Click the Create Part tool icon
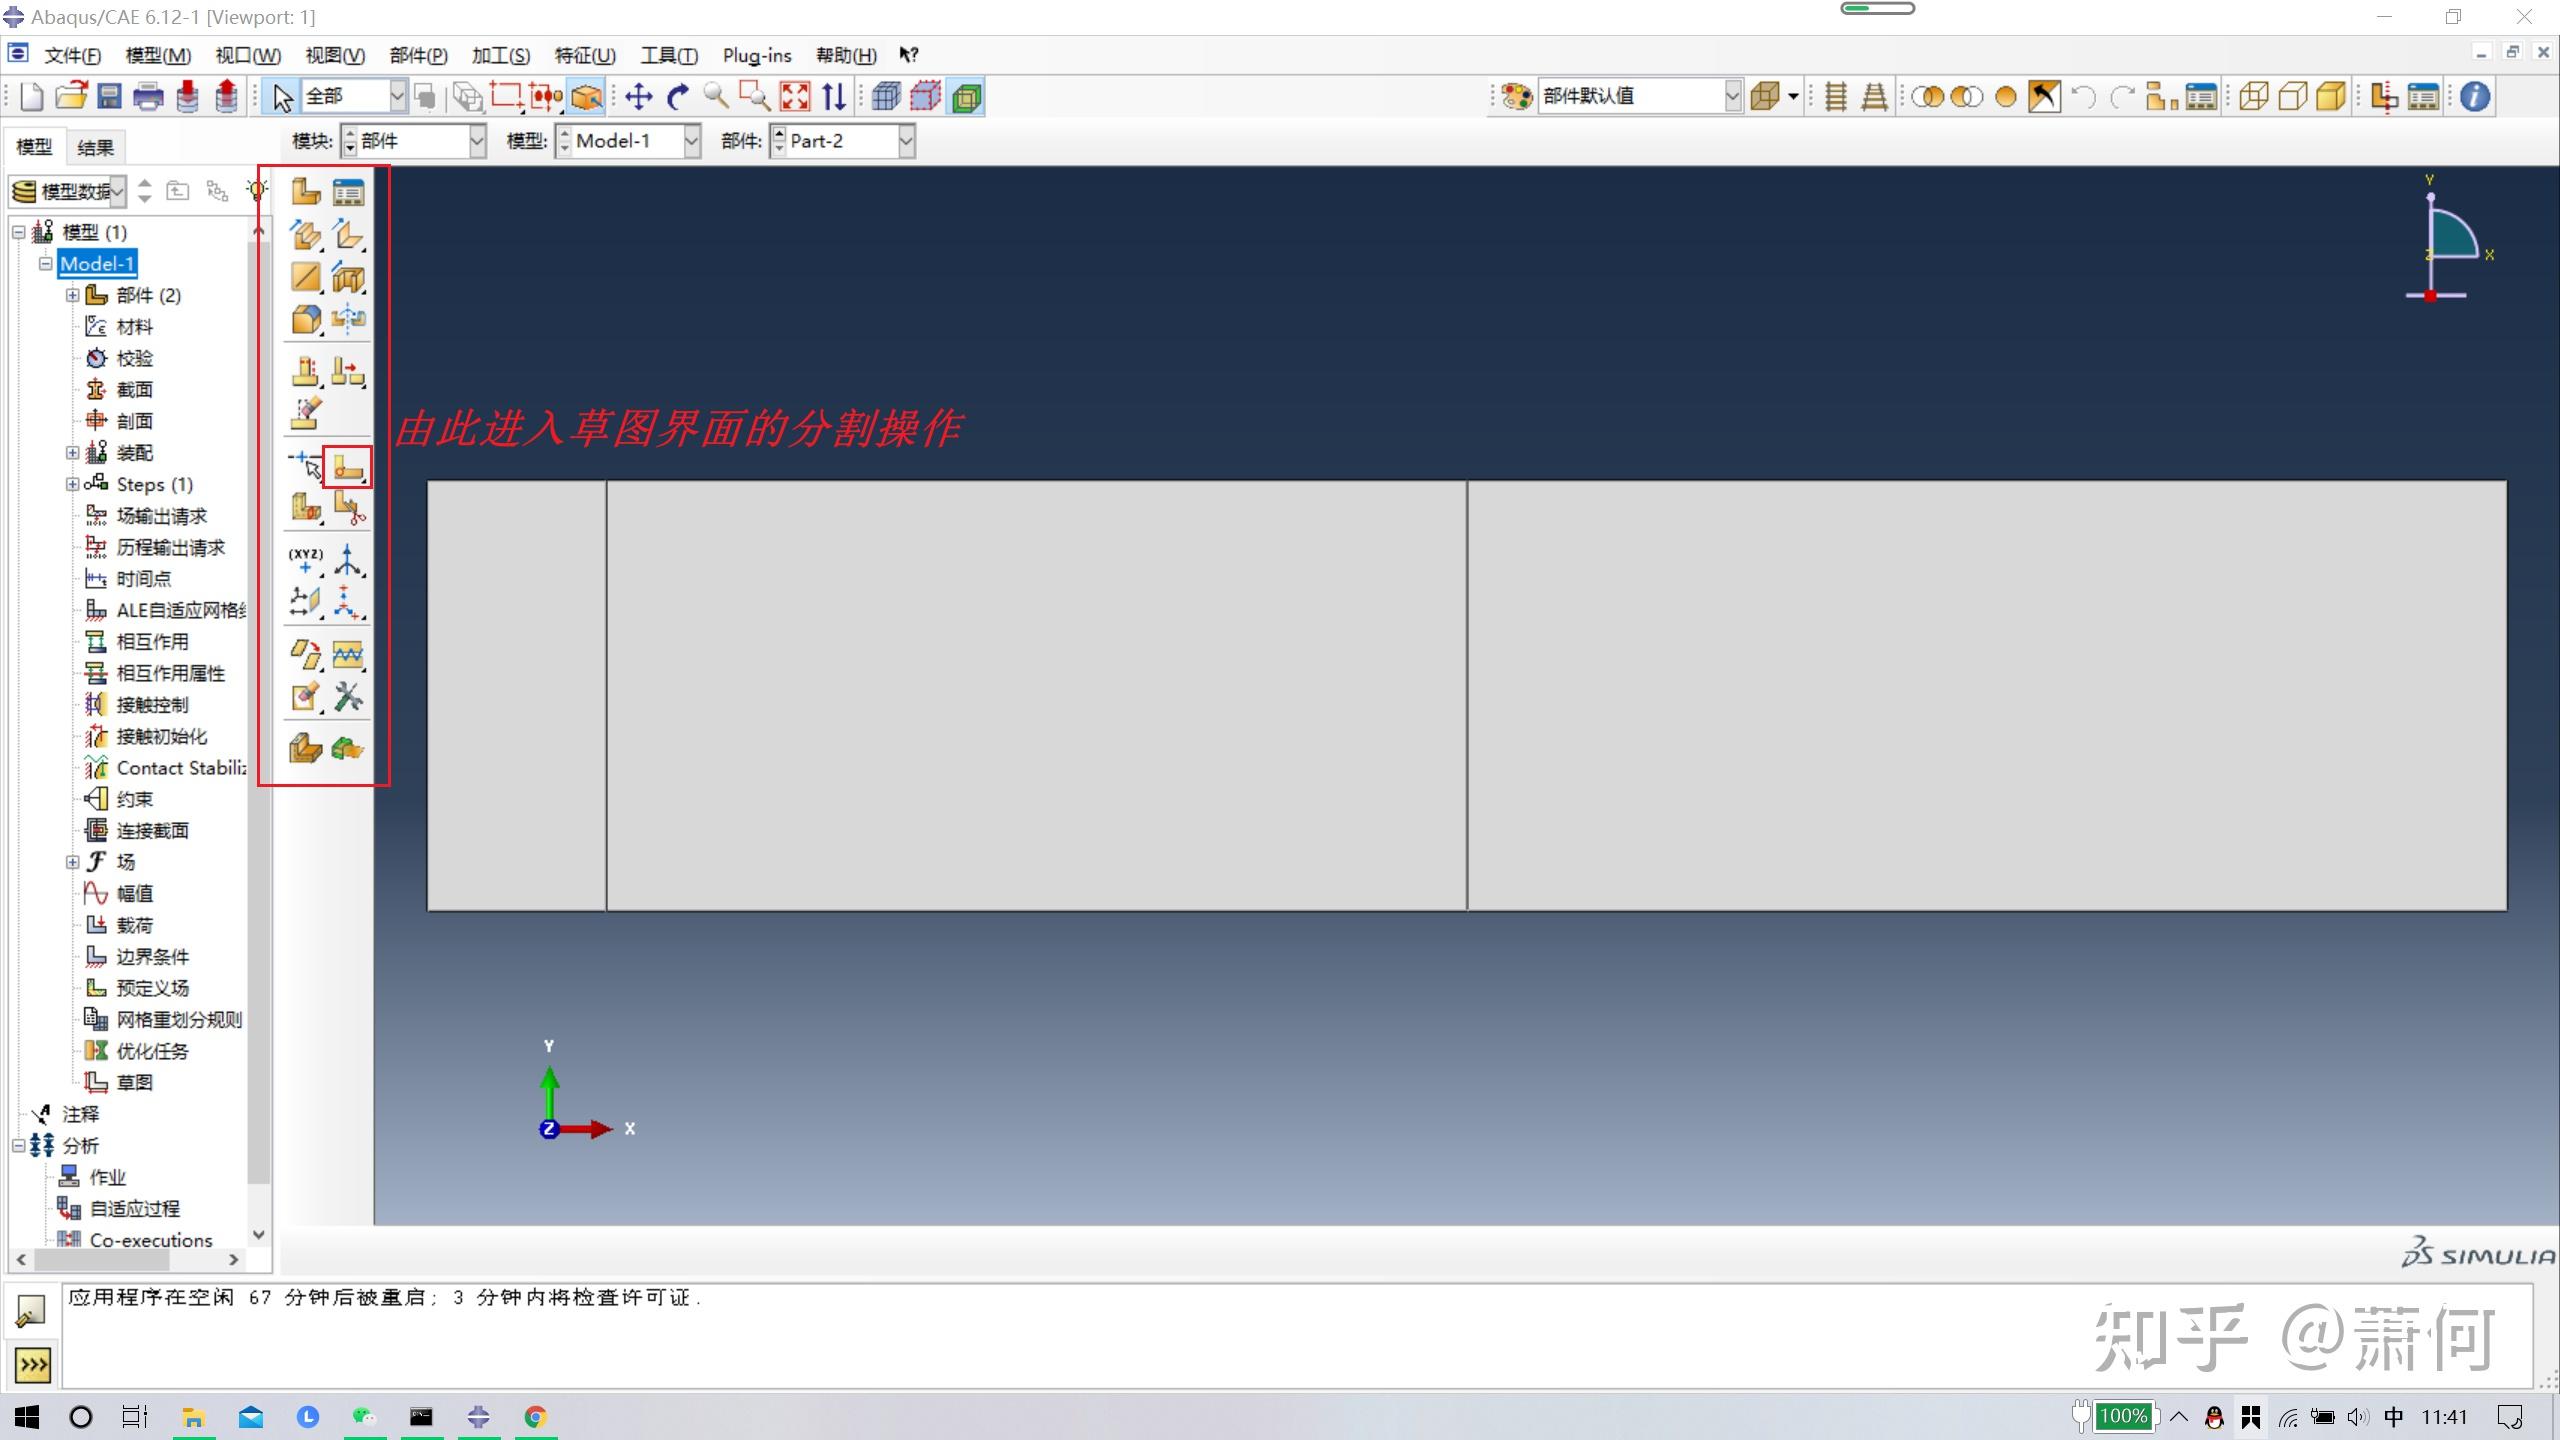 tap(305, 191)
